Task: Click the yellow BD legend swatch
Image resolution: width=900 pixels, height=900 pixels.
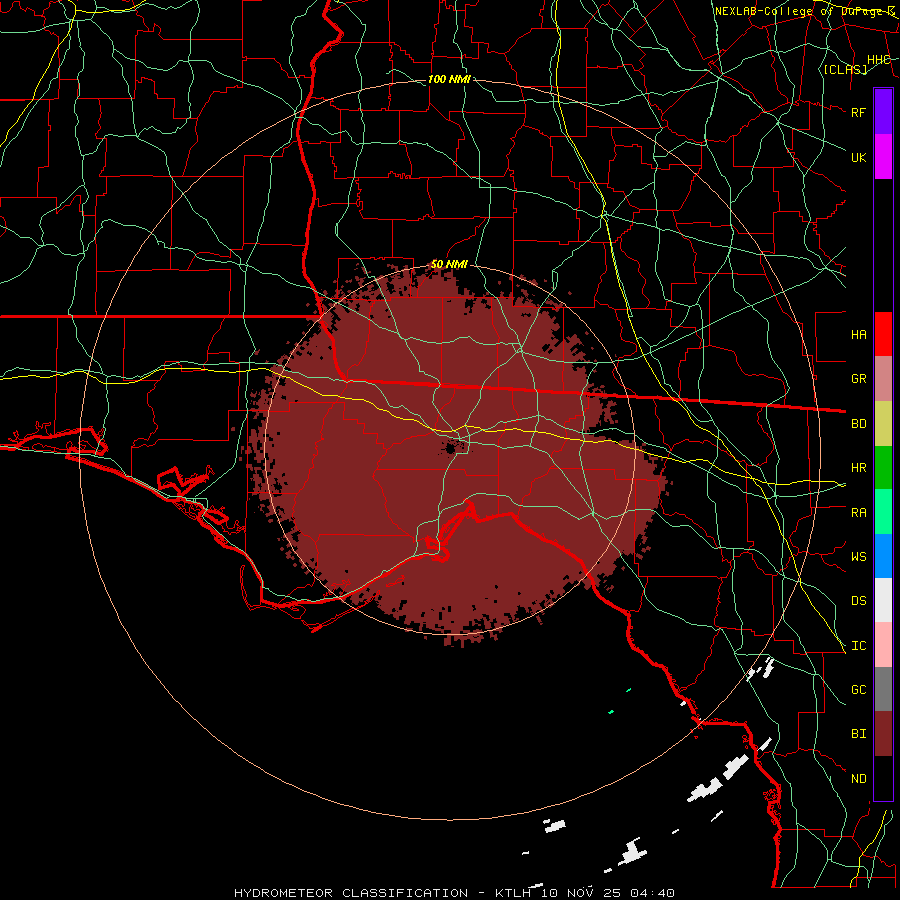Action: click(x=883, y=423)
